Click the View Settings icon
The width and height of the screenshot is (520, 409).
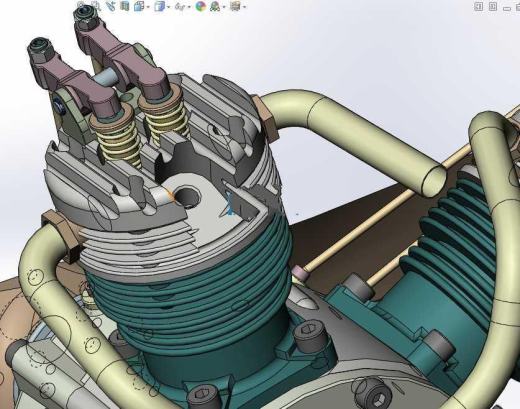[235, 6]
